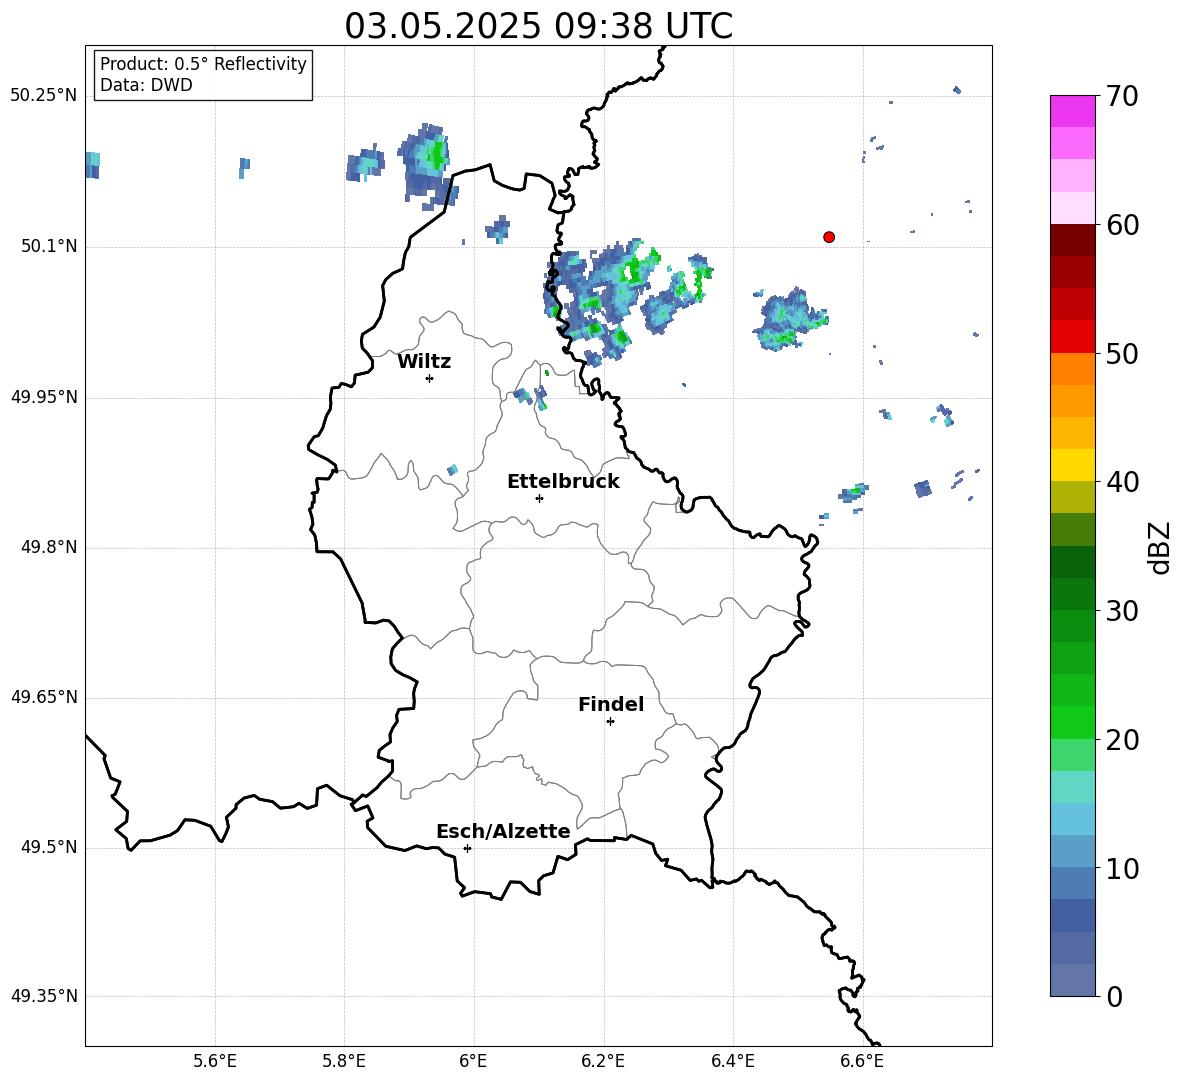Click the title 03.05.2025 09:38 UTC
The height and width of the screenshot is (1081, 1184).
(x=538, y=26)
